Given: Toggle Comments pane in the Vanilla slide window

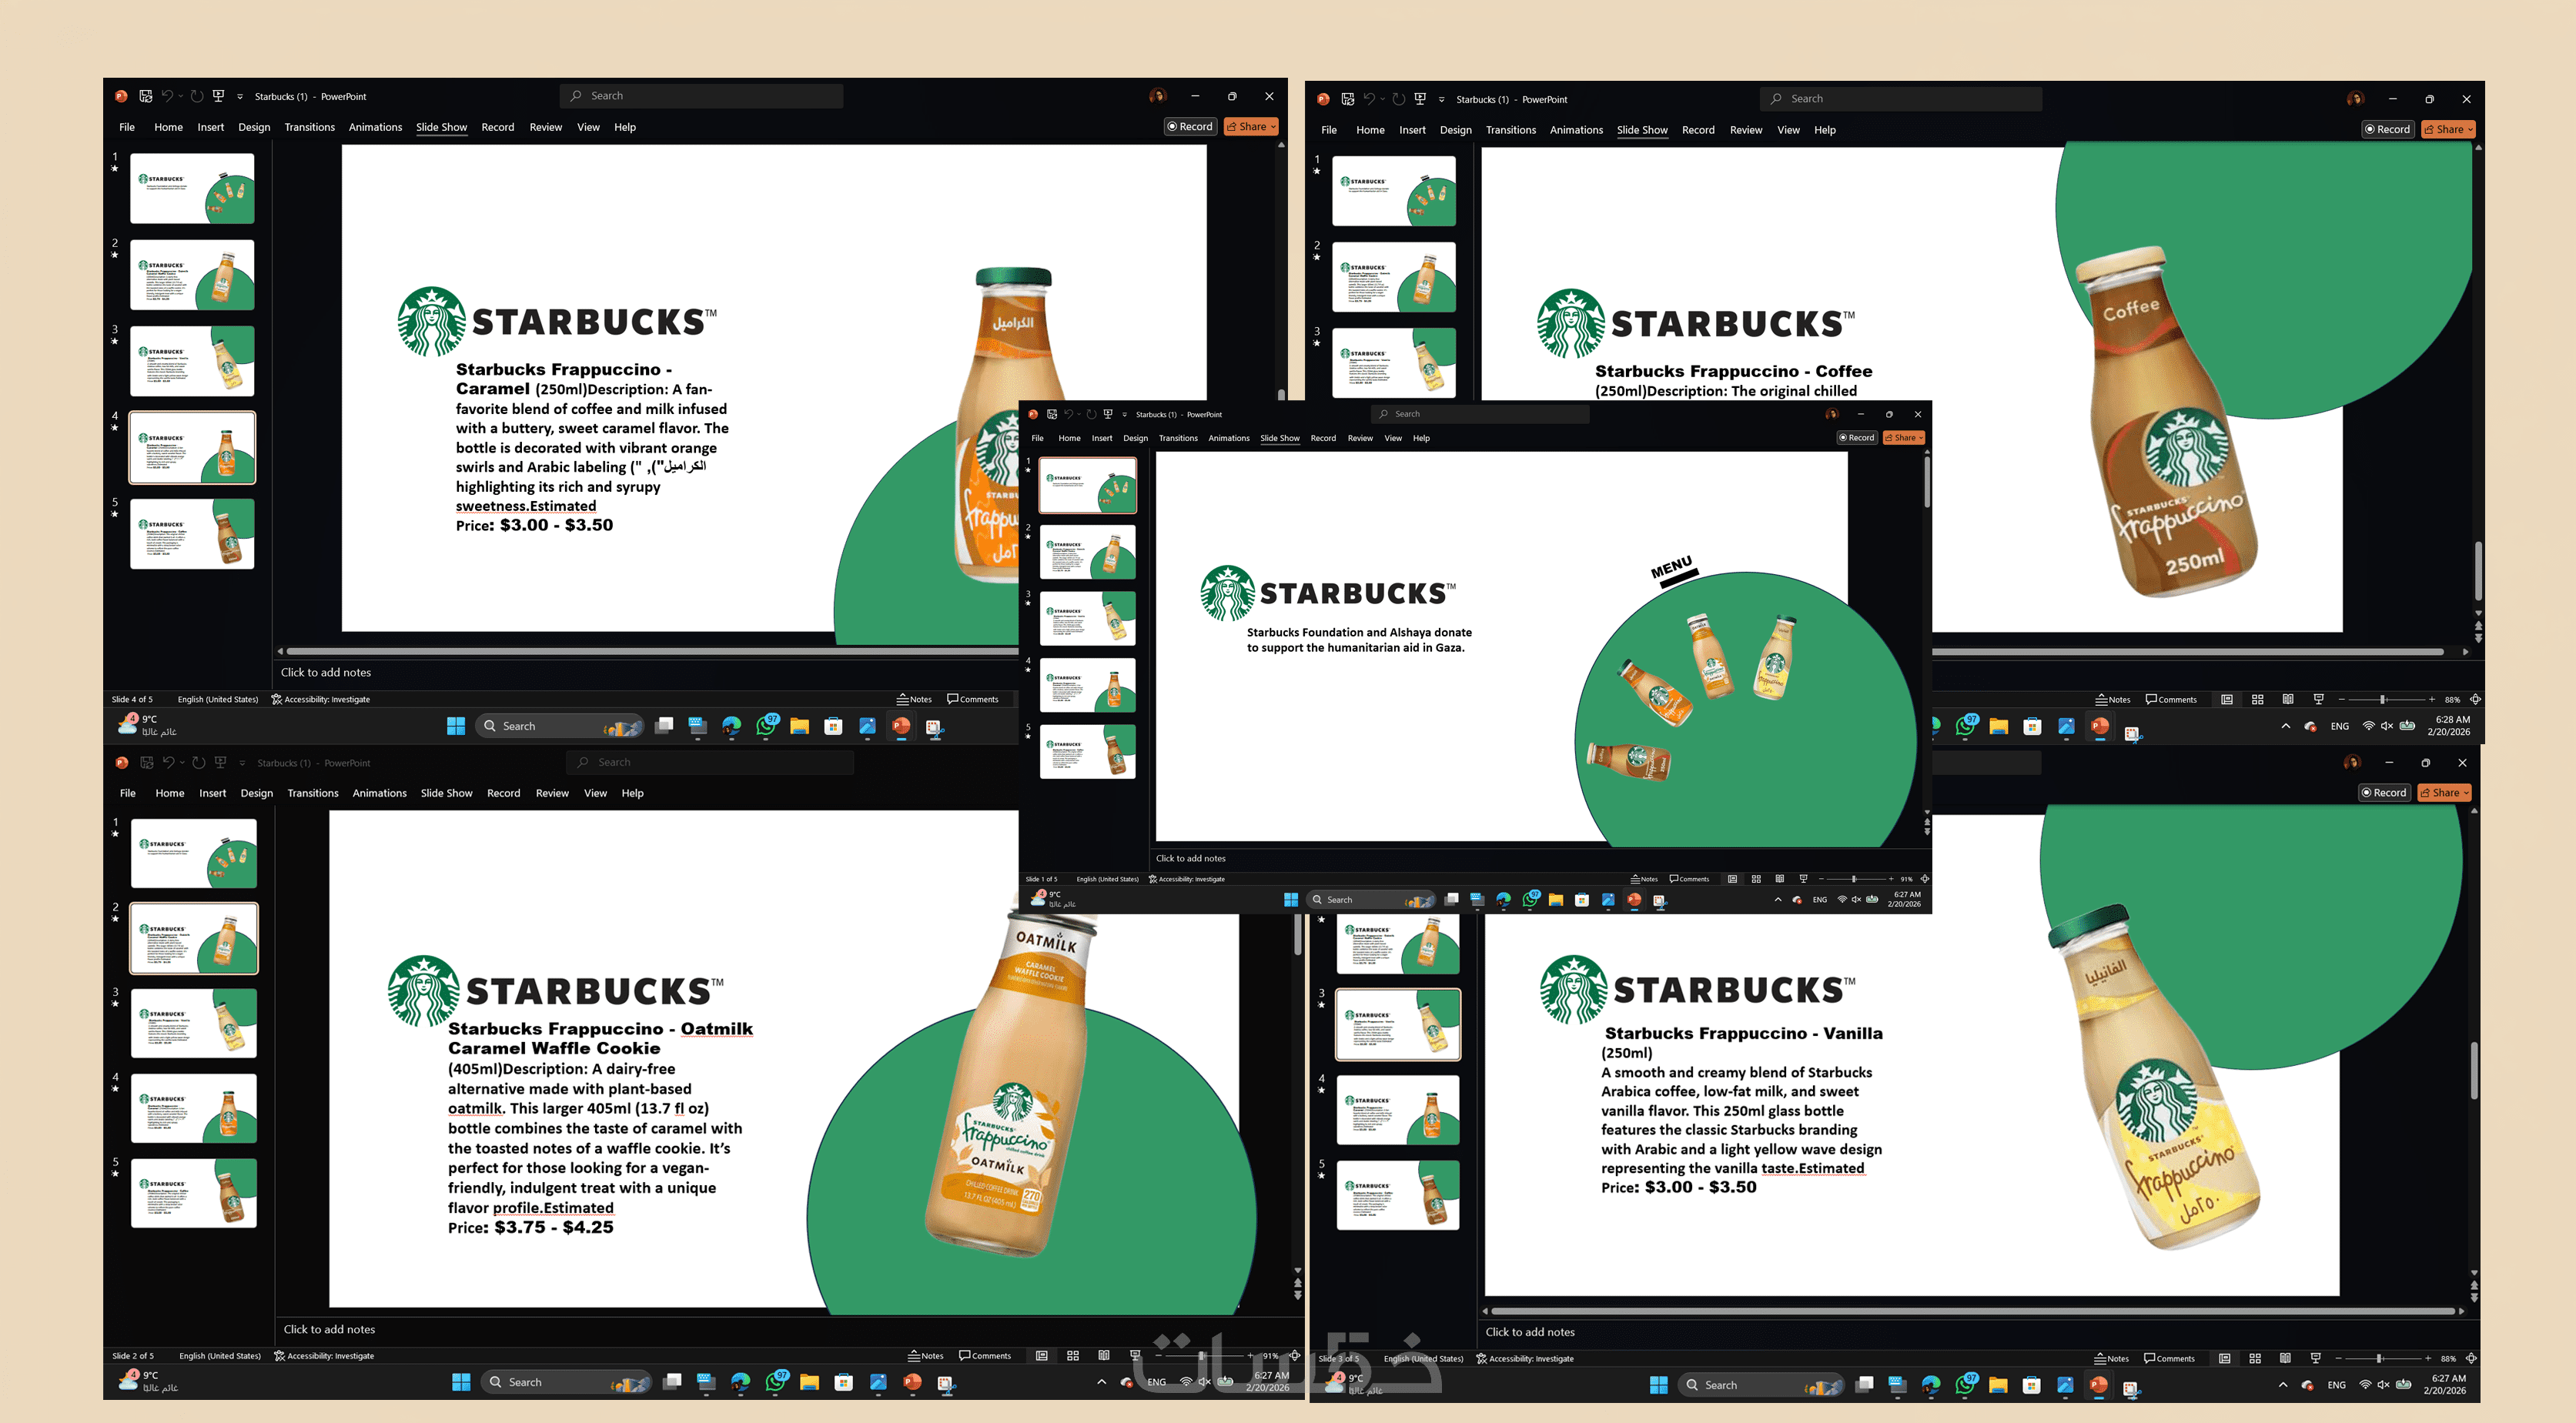Looking at the screenshot, I should pos(2169,1358).
